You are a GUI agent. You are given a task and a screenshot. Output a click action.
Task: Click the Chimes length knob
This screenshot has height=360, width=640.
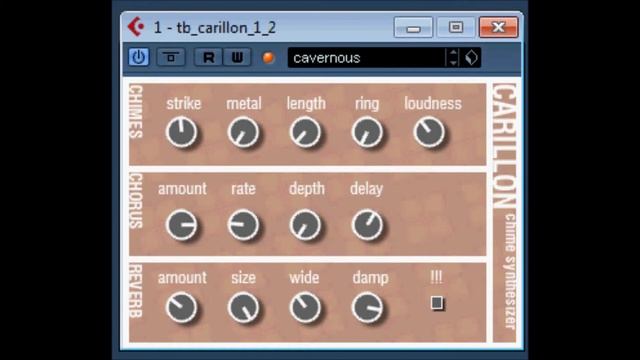pos(305,132)
